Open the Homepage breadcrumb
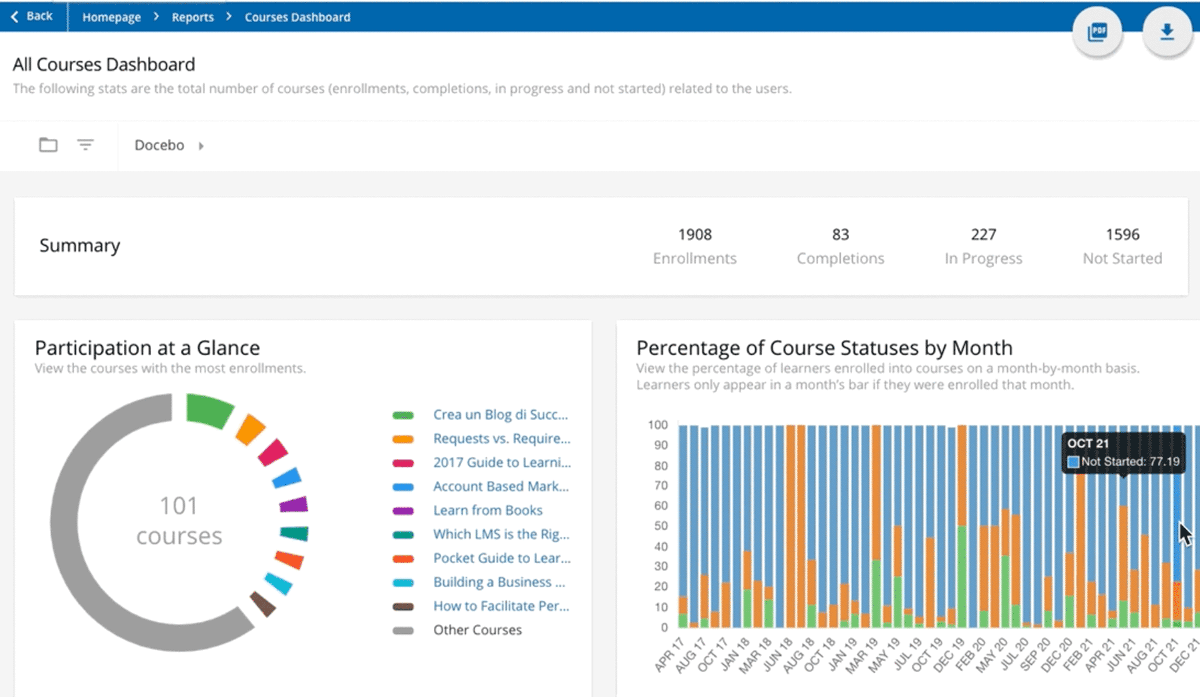 click(x=111, y=17)
